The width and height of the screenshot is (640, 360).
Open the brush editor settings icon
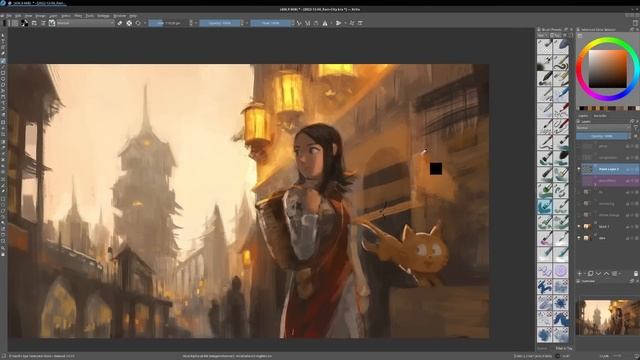[34, 23]
